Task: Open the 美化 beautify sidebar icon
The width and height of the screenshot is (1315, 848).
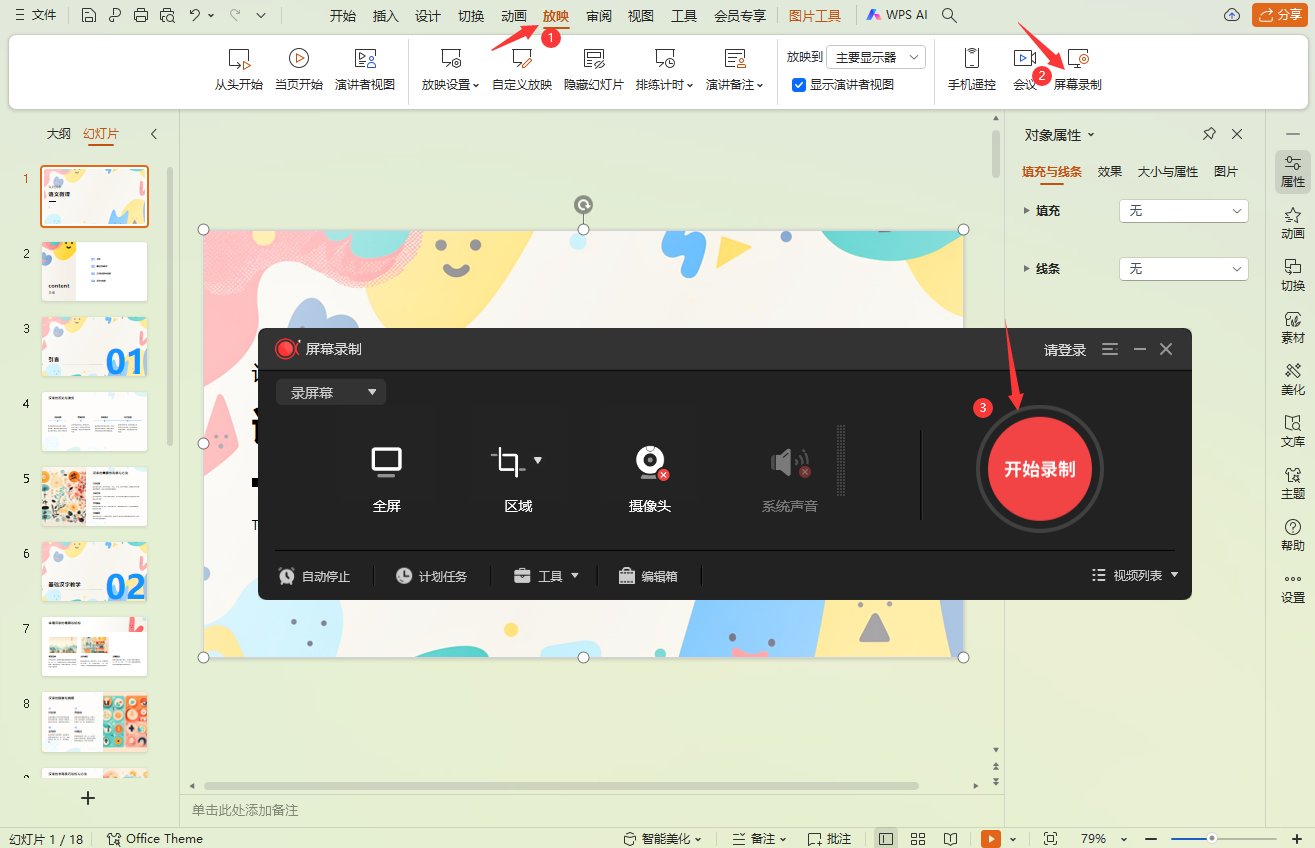Action: pos(1293,379)
